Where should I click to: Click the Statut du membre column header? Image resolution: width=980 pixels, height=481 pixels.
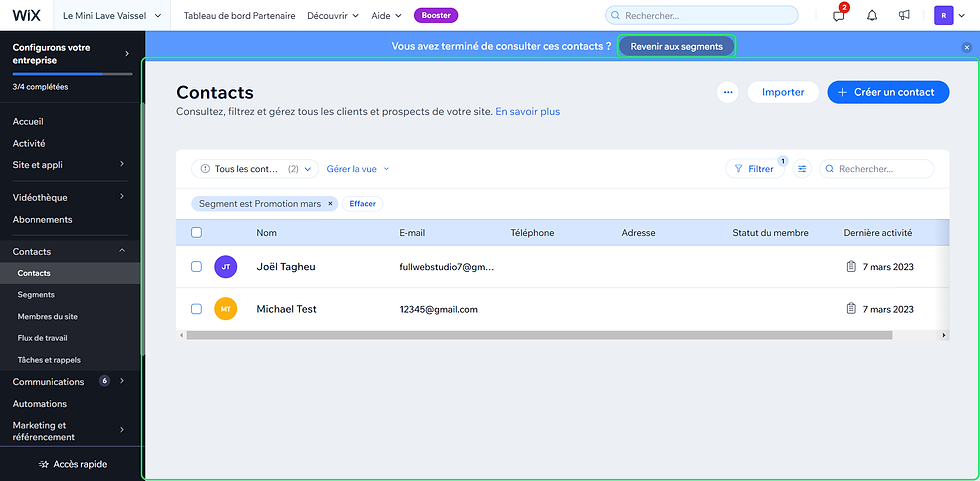coord(771,233)
